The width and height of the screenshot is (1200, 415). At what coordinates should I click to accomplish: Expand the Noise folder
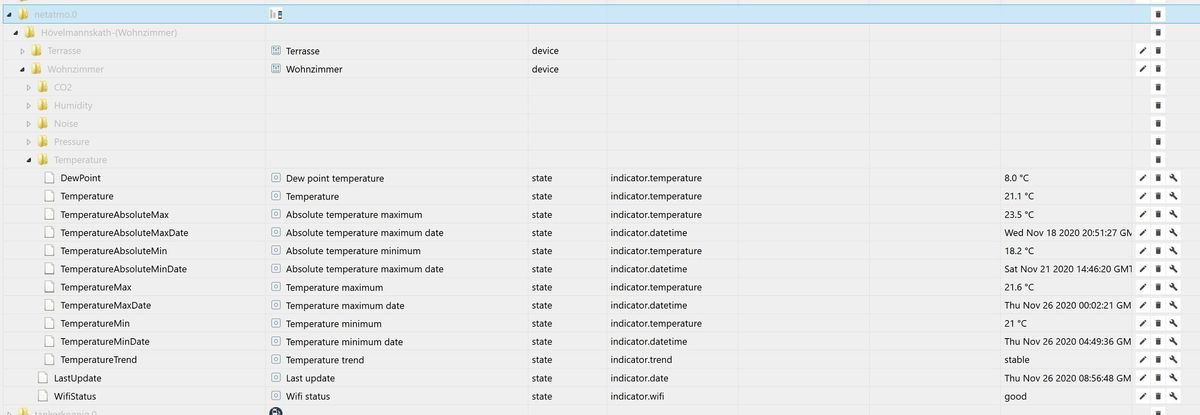[x=29, y=123]
